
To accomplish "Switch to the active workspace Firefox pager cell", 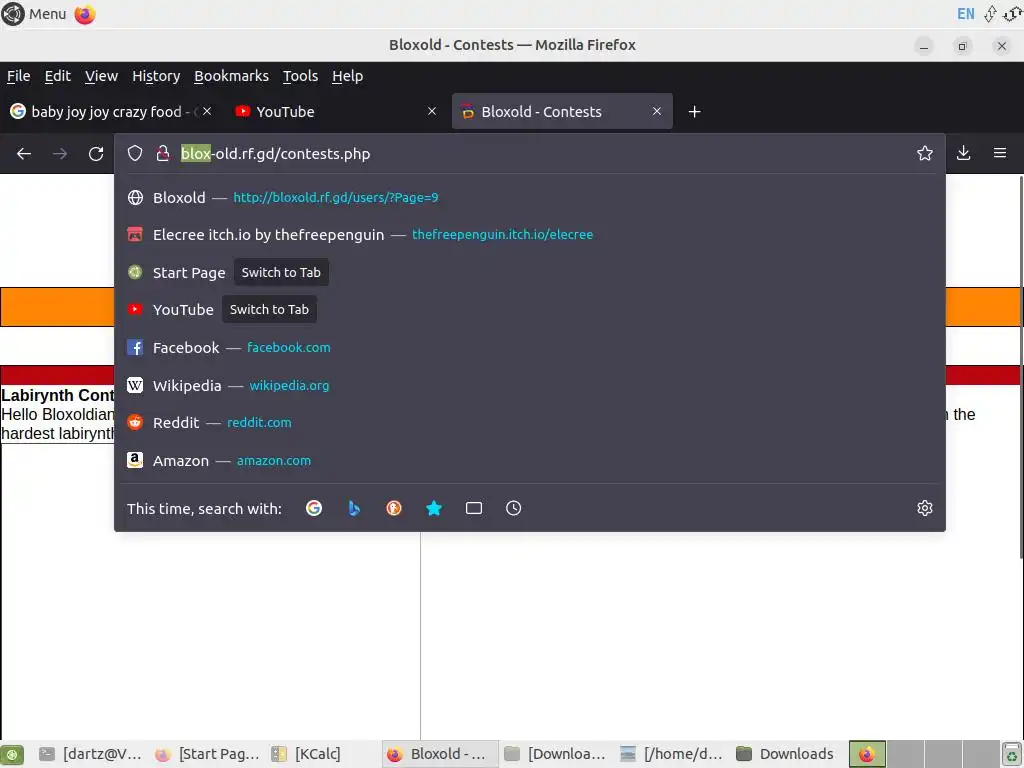I will coord(867,754).
